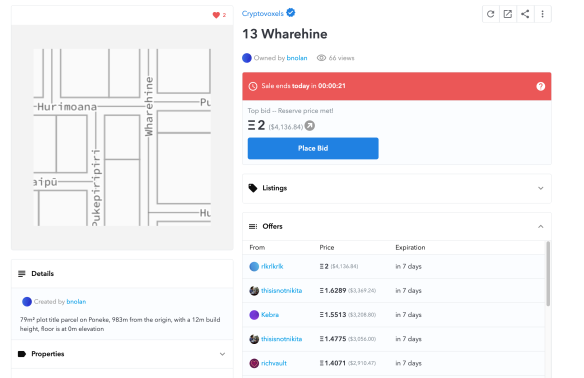Click the Offers list icon
The width and height of the screenshot is (584, 378).
[x=253, y=226]
